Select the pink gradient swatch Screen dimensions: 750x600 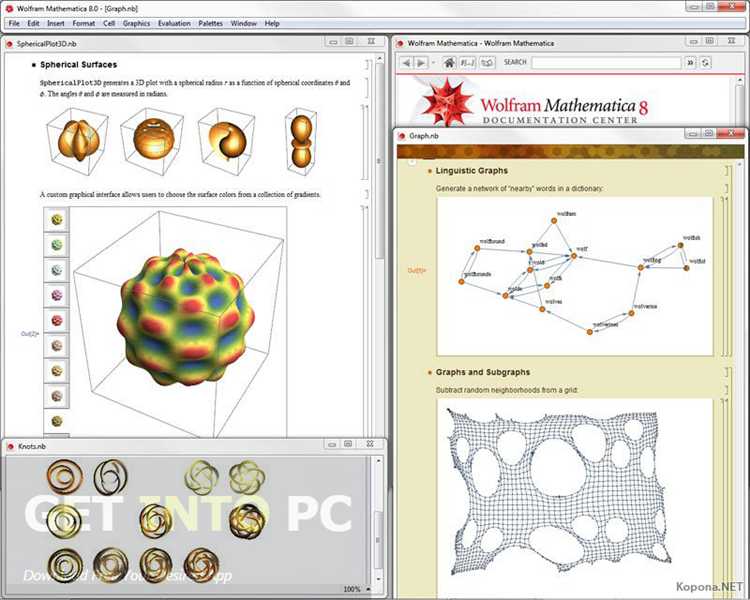tap(56, 295)
